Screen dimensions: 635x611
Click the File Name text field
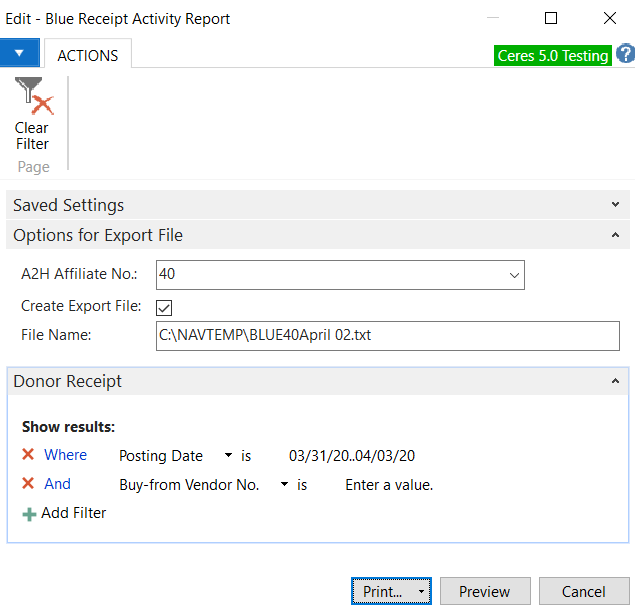click(387, 336)
